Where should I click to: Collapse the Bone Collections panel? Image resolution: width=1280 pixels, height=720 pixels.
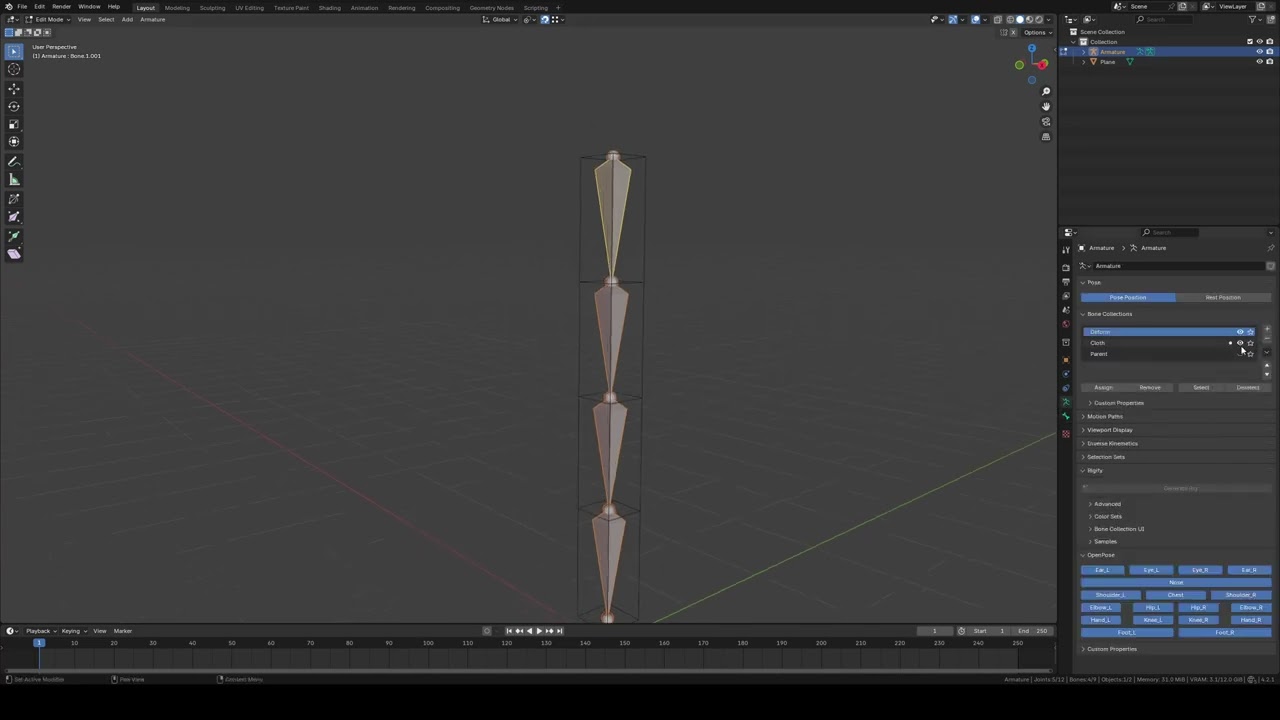click(x=1109, y=314)
